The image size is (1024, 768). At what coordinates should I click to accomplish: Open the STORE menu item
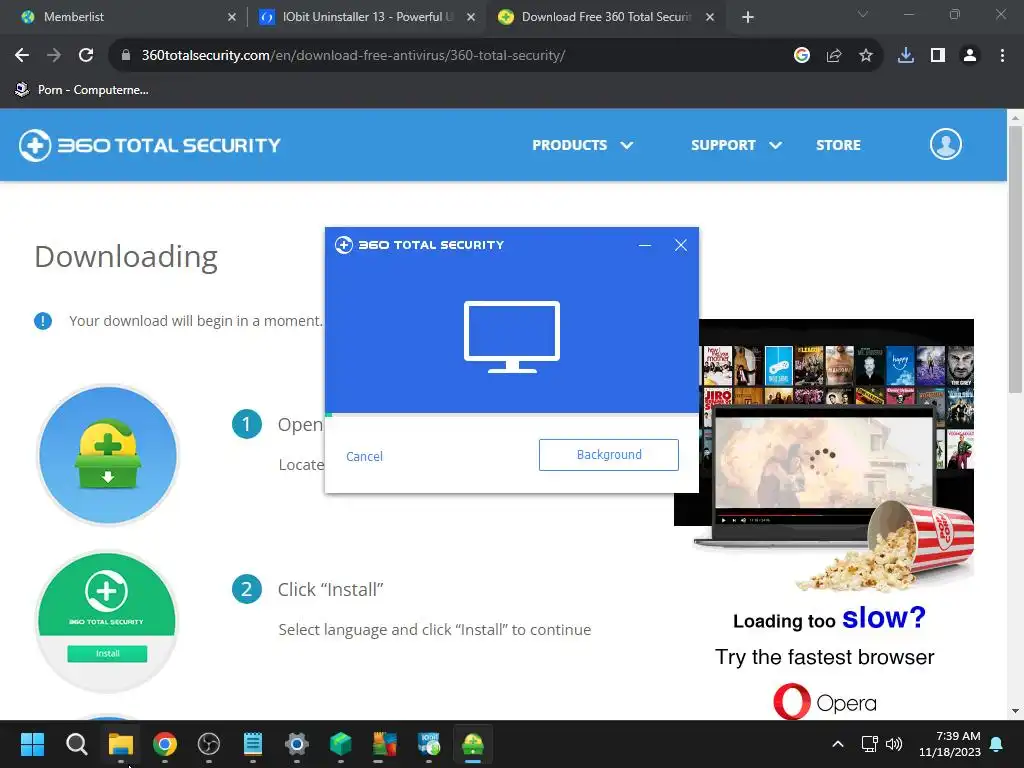point(838,145)
